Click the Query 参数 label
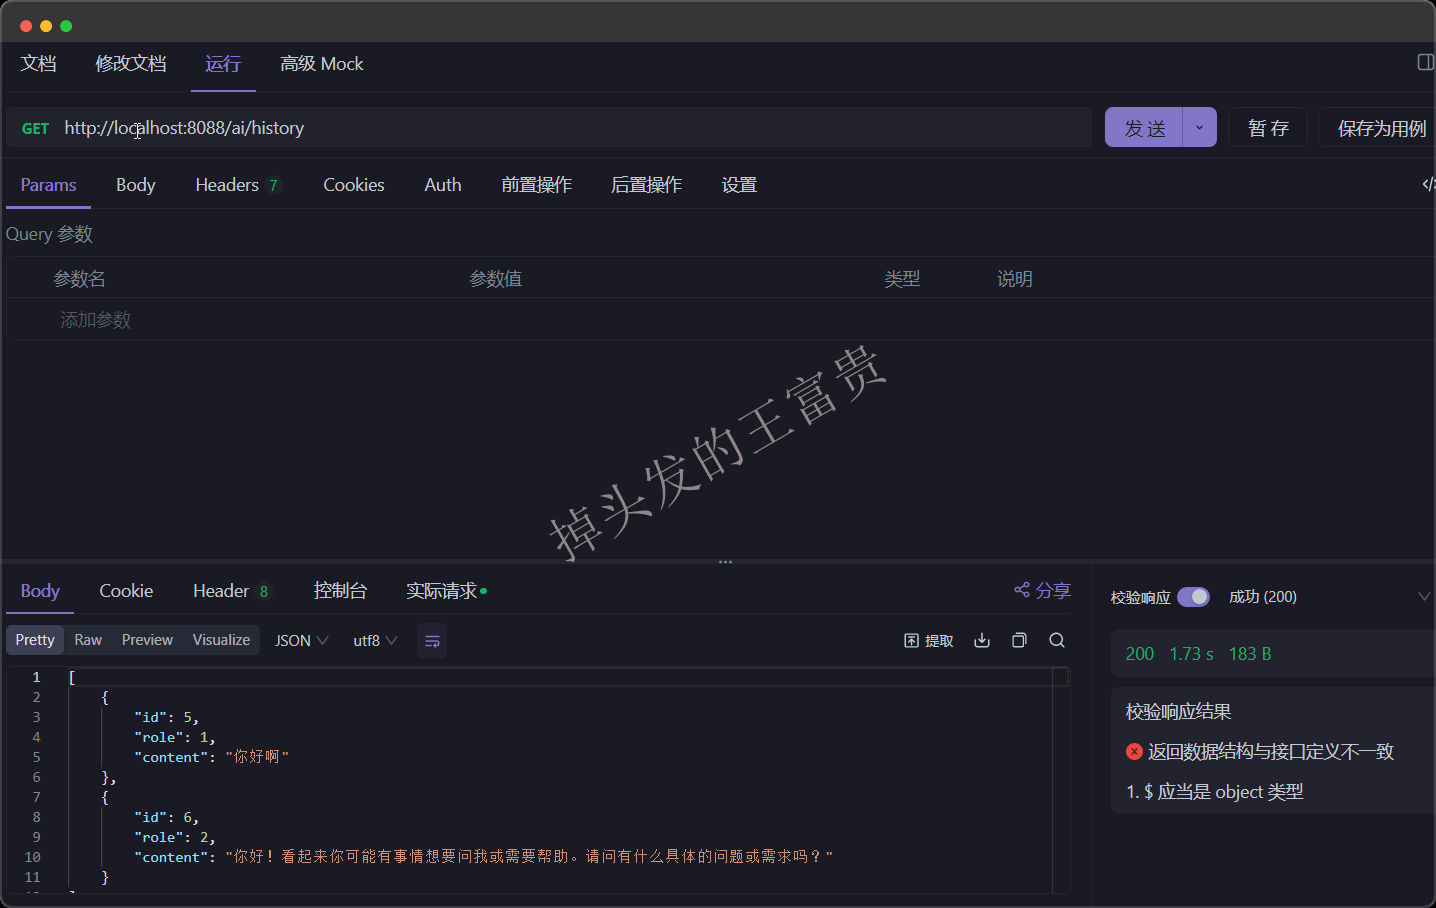 [49, 234]
